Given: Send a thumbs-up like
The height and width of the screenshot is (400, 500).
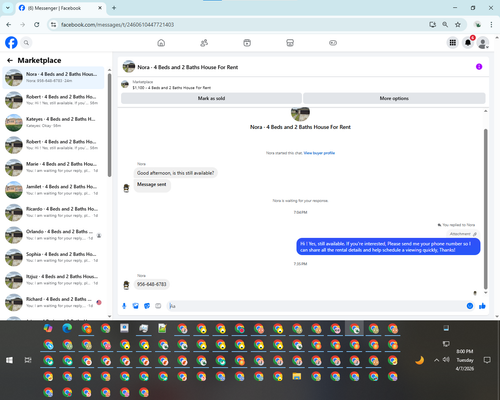Looking at the screenshot, I should pos(482,306).
